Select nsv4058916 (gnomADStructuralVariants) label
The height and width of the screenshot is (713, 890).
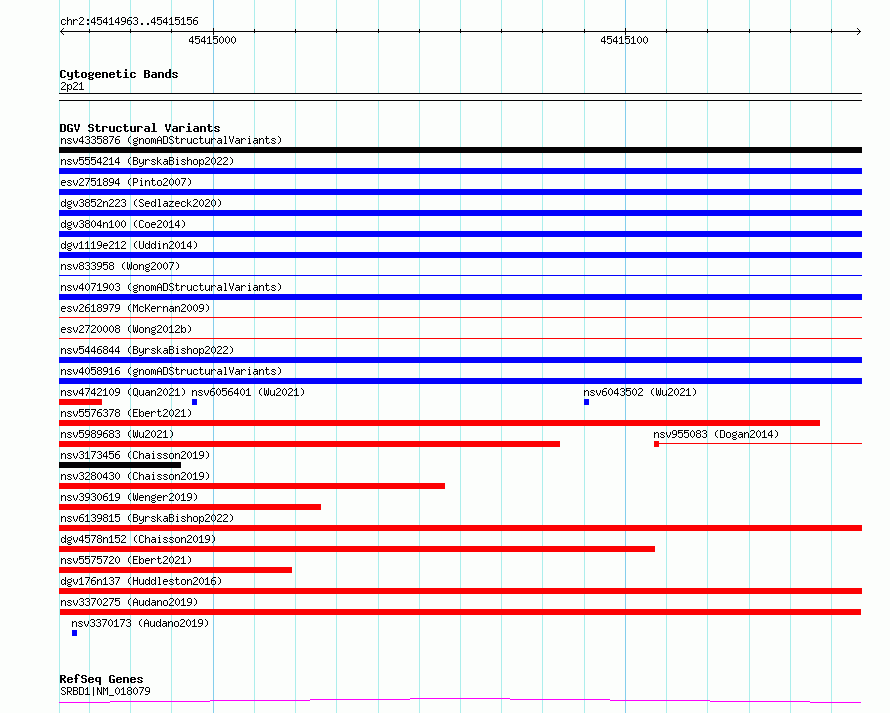point(171,371)
